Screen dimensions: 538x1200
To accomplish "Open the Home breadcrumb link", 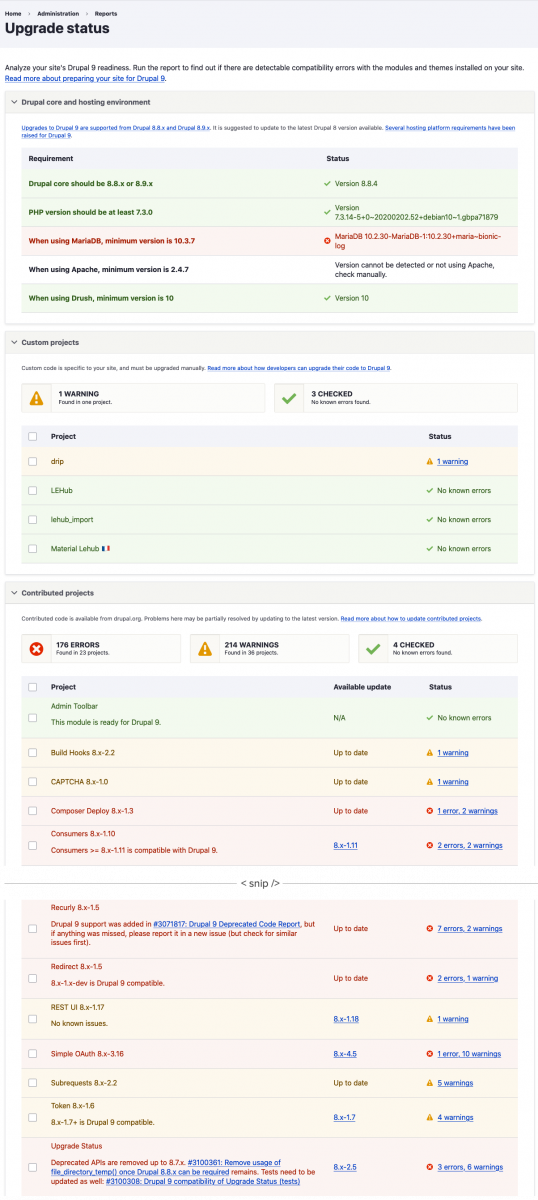I will (x=12, y=14).
